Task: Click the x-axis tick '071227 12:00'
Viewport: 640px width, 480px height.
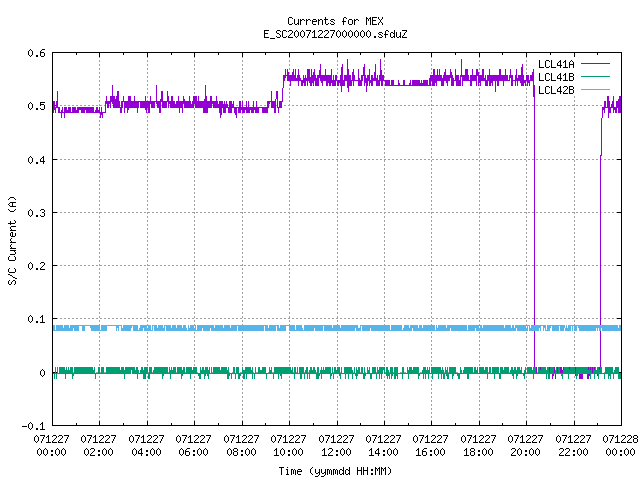Action: (x=336, y=446)
